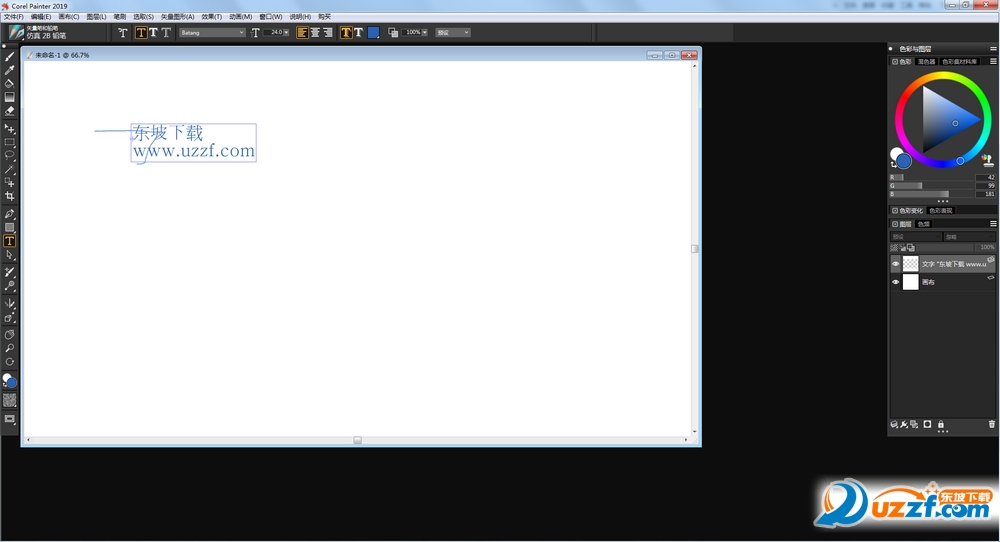Enable the highlighted text-only style button
This screenshot has height=542, width=1000.
[141, 33]
